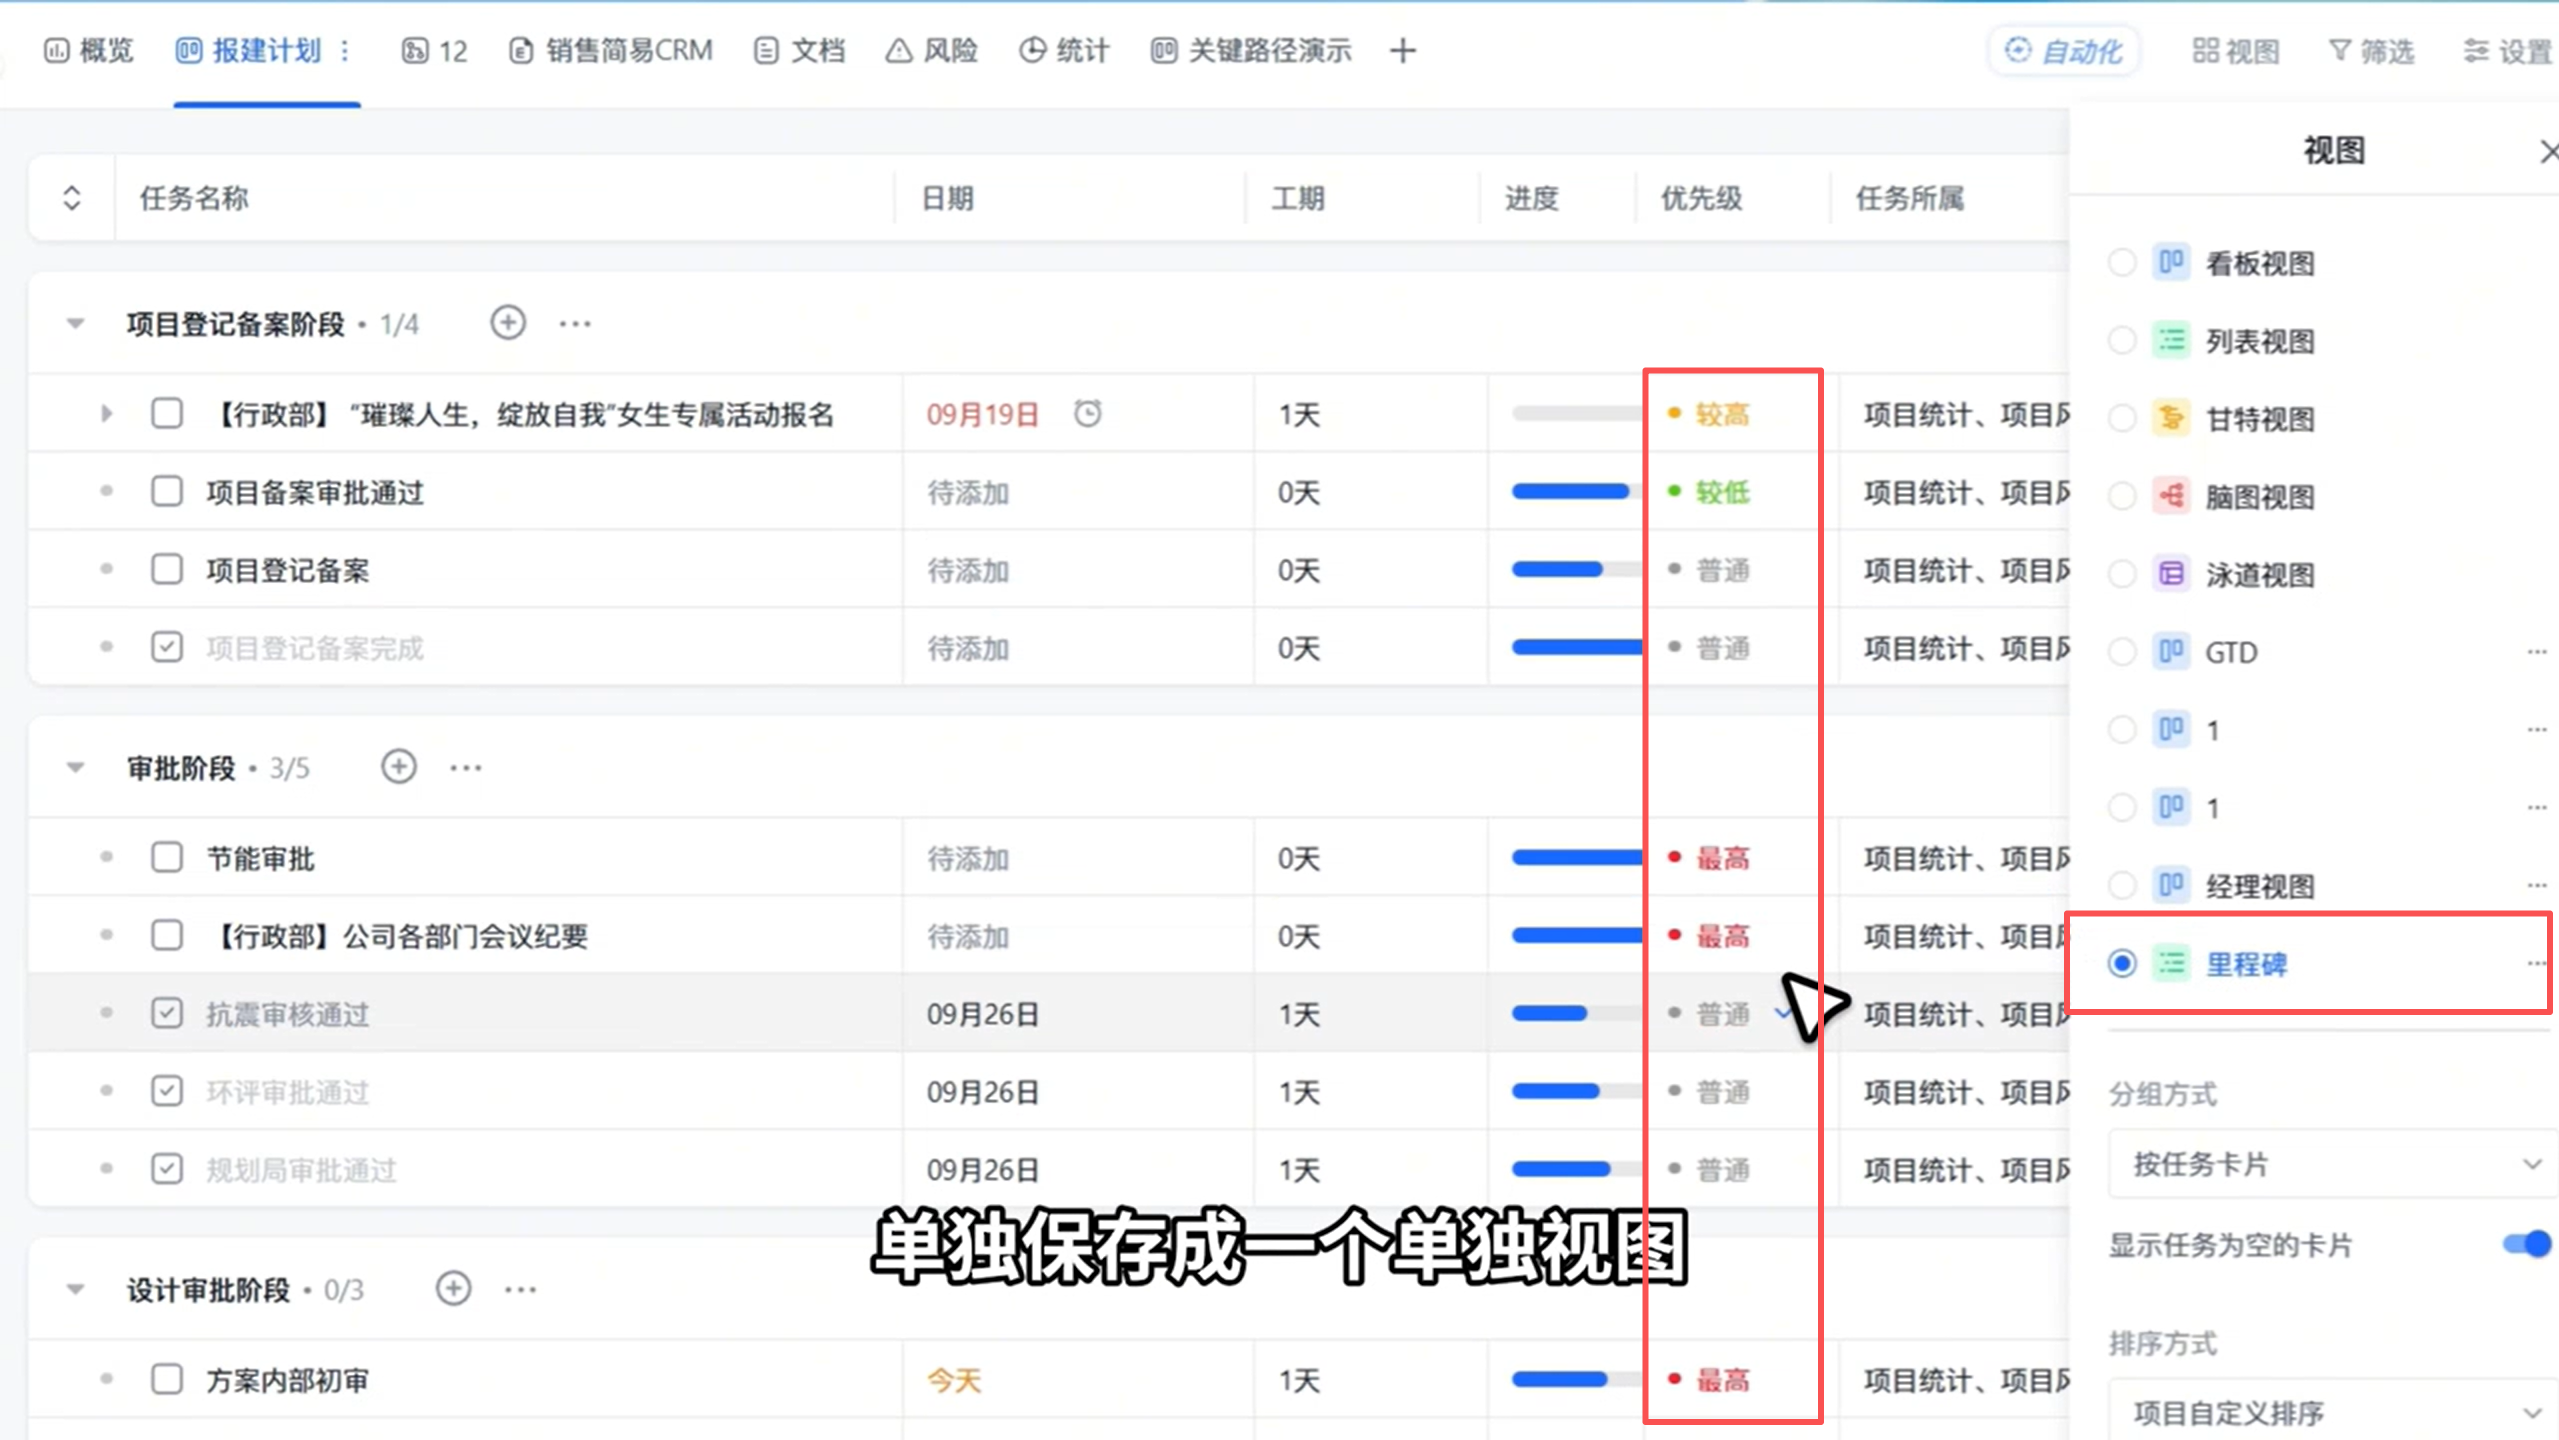The height and width of the screenshot is (1440, 2559).
Task: Click the sort arrows icon in table header
Action: pos(71,197)
